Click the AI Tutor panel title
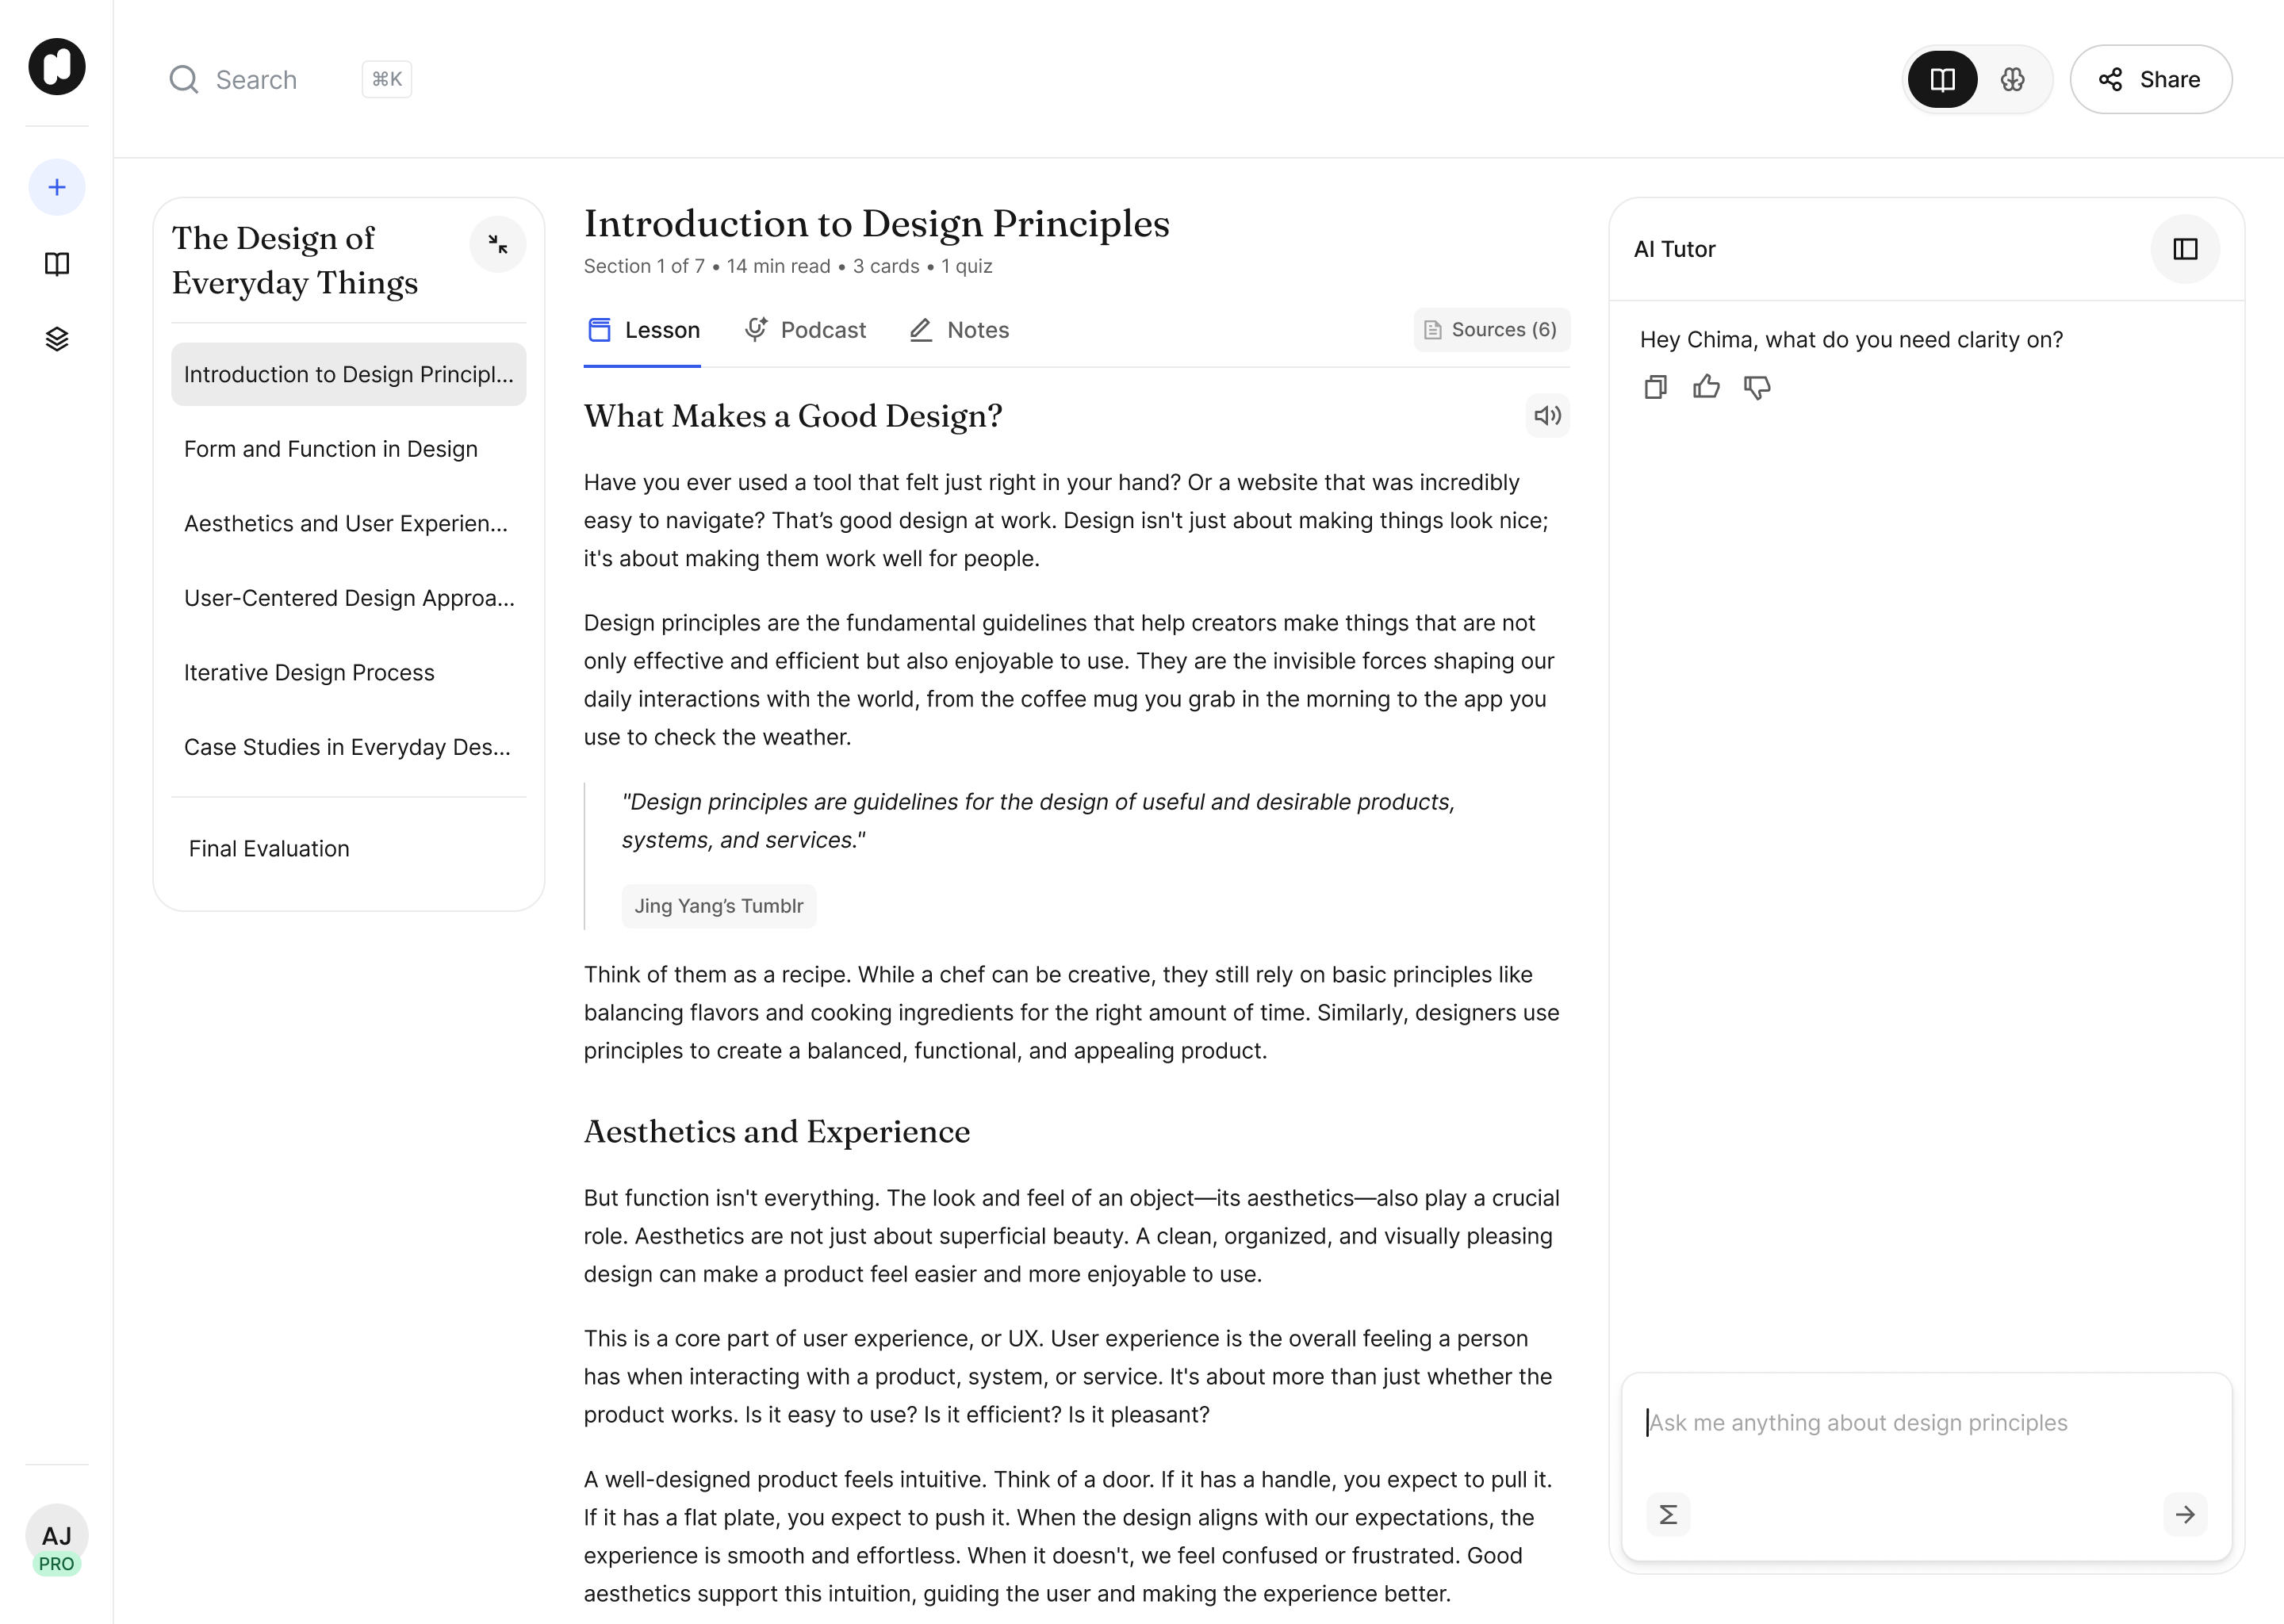This screenshot has width=2284, height=1624. click(x=1675, y=249)
